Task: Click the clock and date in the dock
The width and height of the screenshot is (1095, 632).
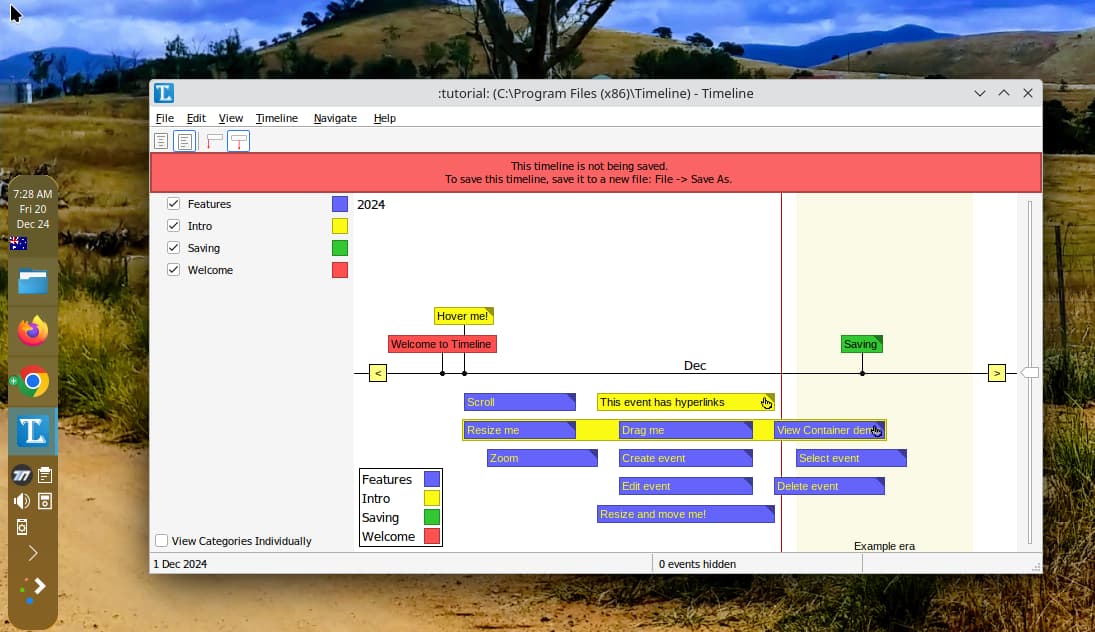Action: click(x=33, y=209)
